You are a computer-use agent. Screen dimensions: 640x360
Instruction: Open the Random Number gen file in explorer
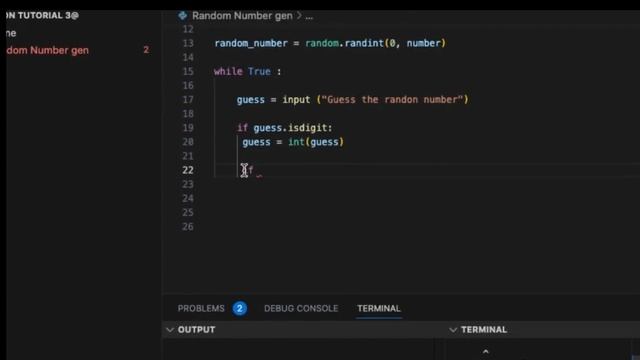[47, 50]
